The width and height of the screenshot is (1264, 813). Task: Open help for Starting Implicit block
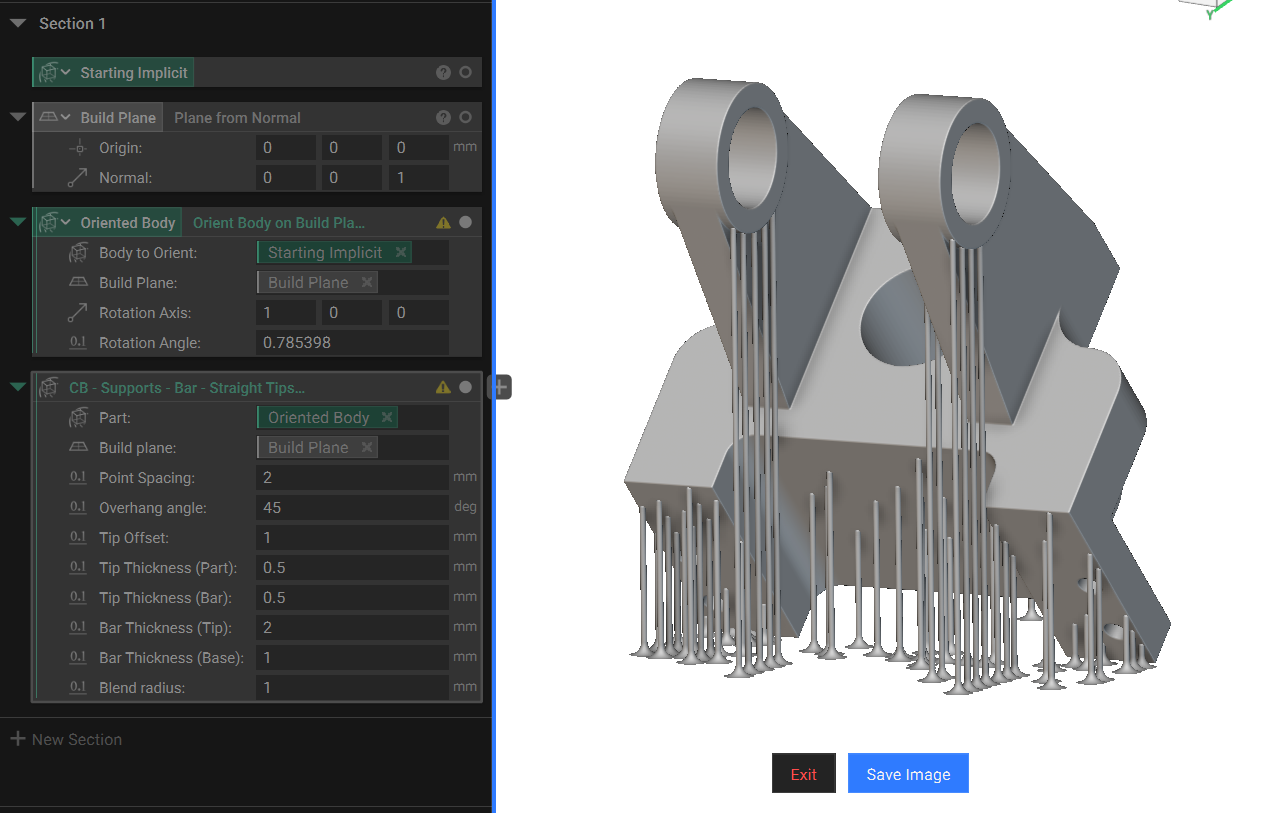click(443, 72)
